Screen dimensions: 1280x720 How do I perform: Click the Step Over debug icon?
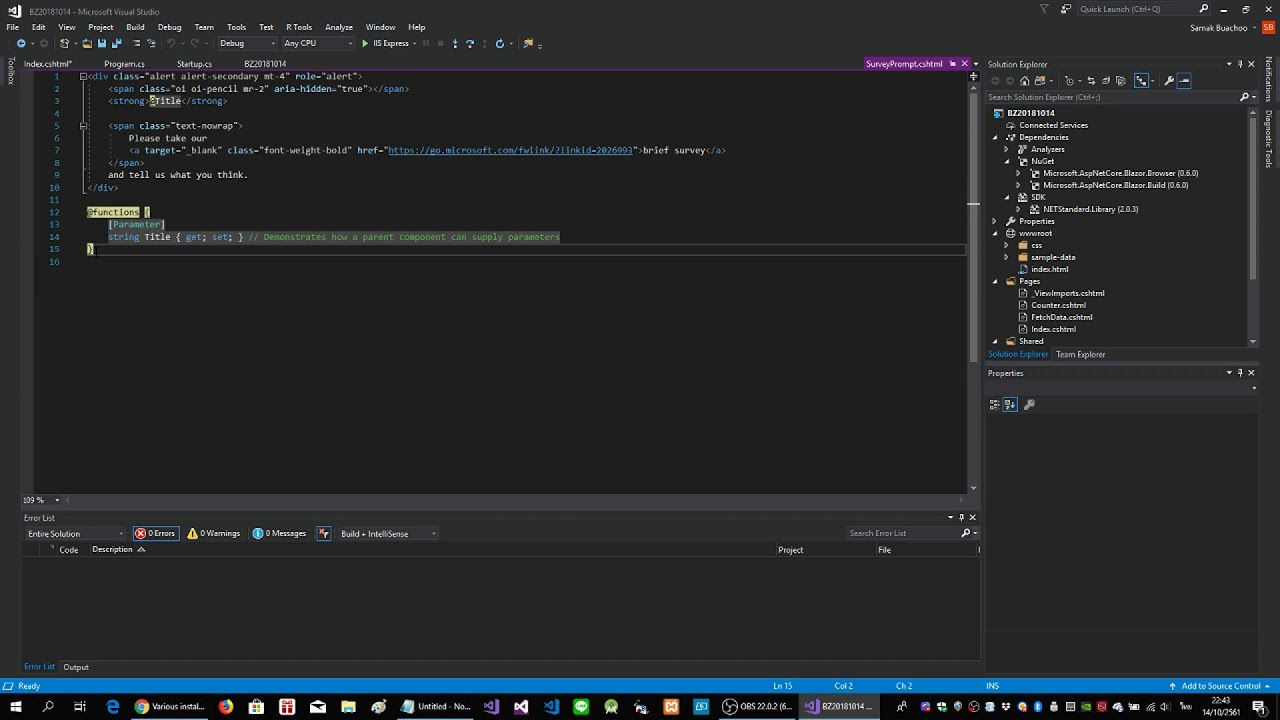coord(470,43)
